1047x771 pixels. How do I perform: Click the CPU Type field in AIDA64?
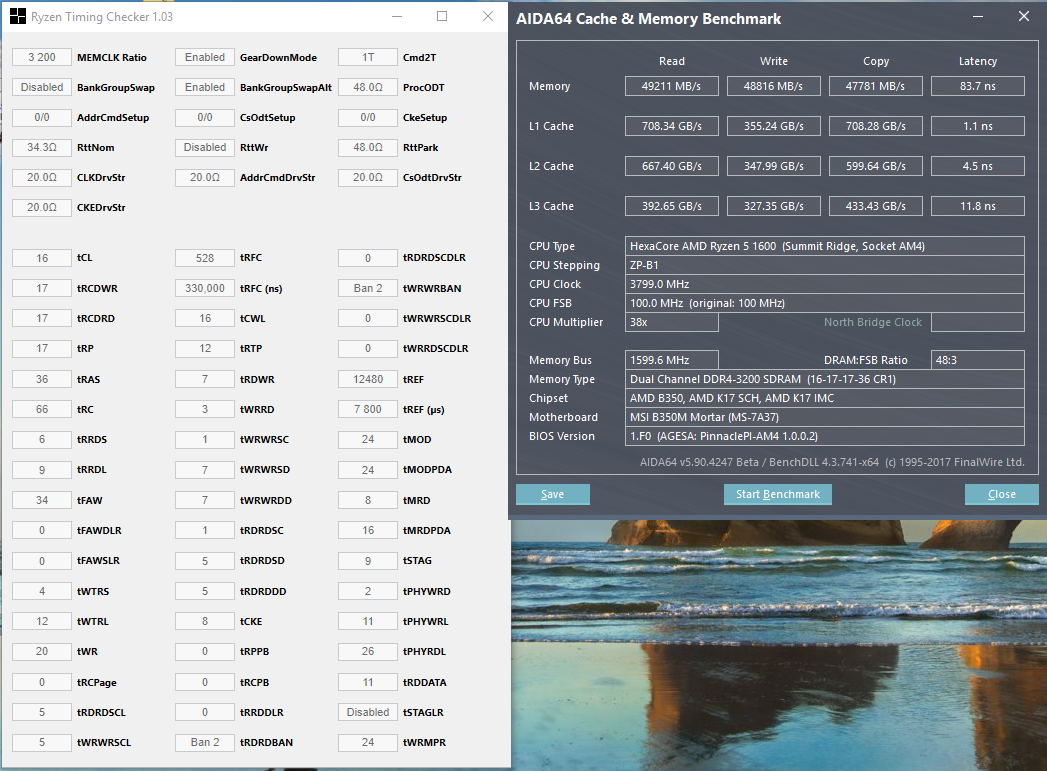point(825,246)
